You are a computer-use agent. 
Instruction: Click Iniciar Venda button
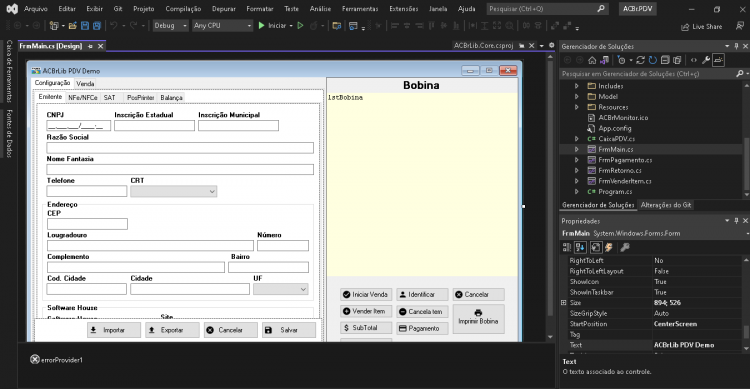[x=366, y=295]
